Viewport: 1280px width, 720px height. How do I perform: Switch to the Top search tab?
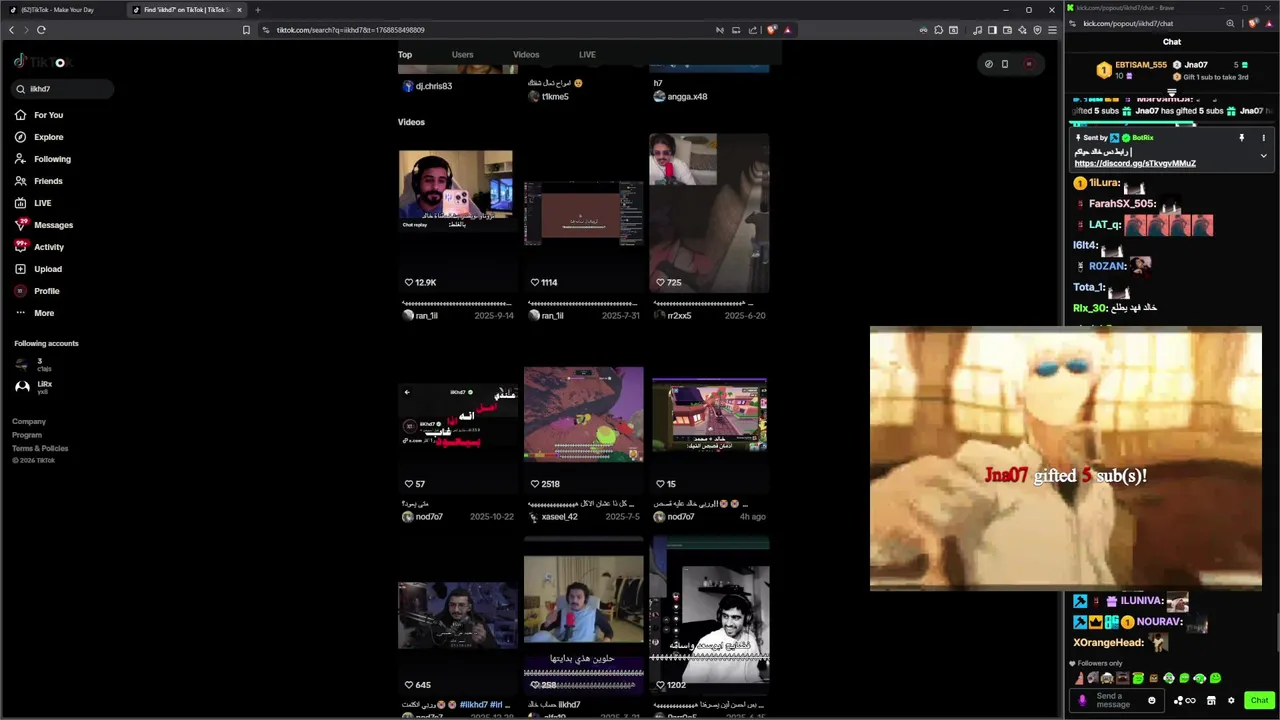[405, 55]
